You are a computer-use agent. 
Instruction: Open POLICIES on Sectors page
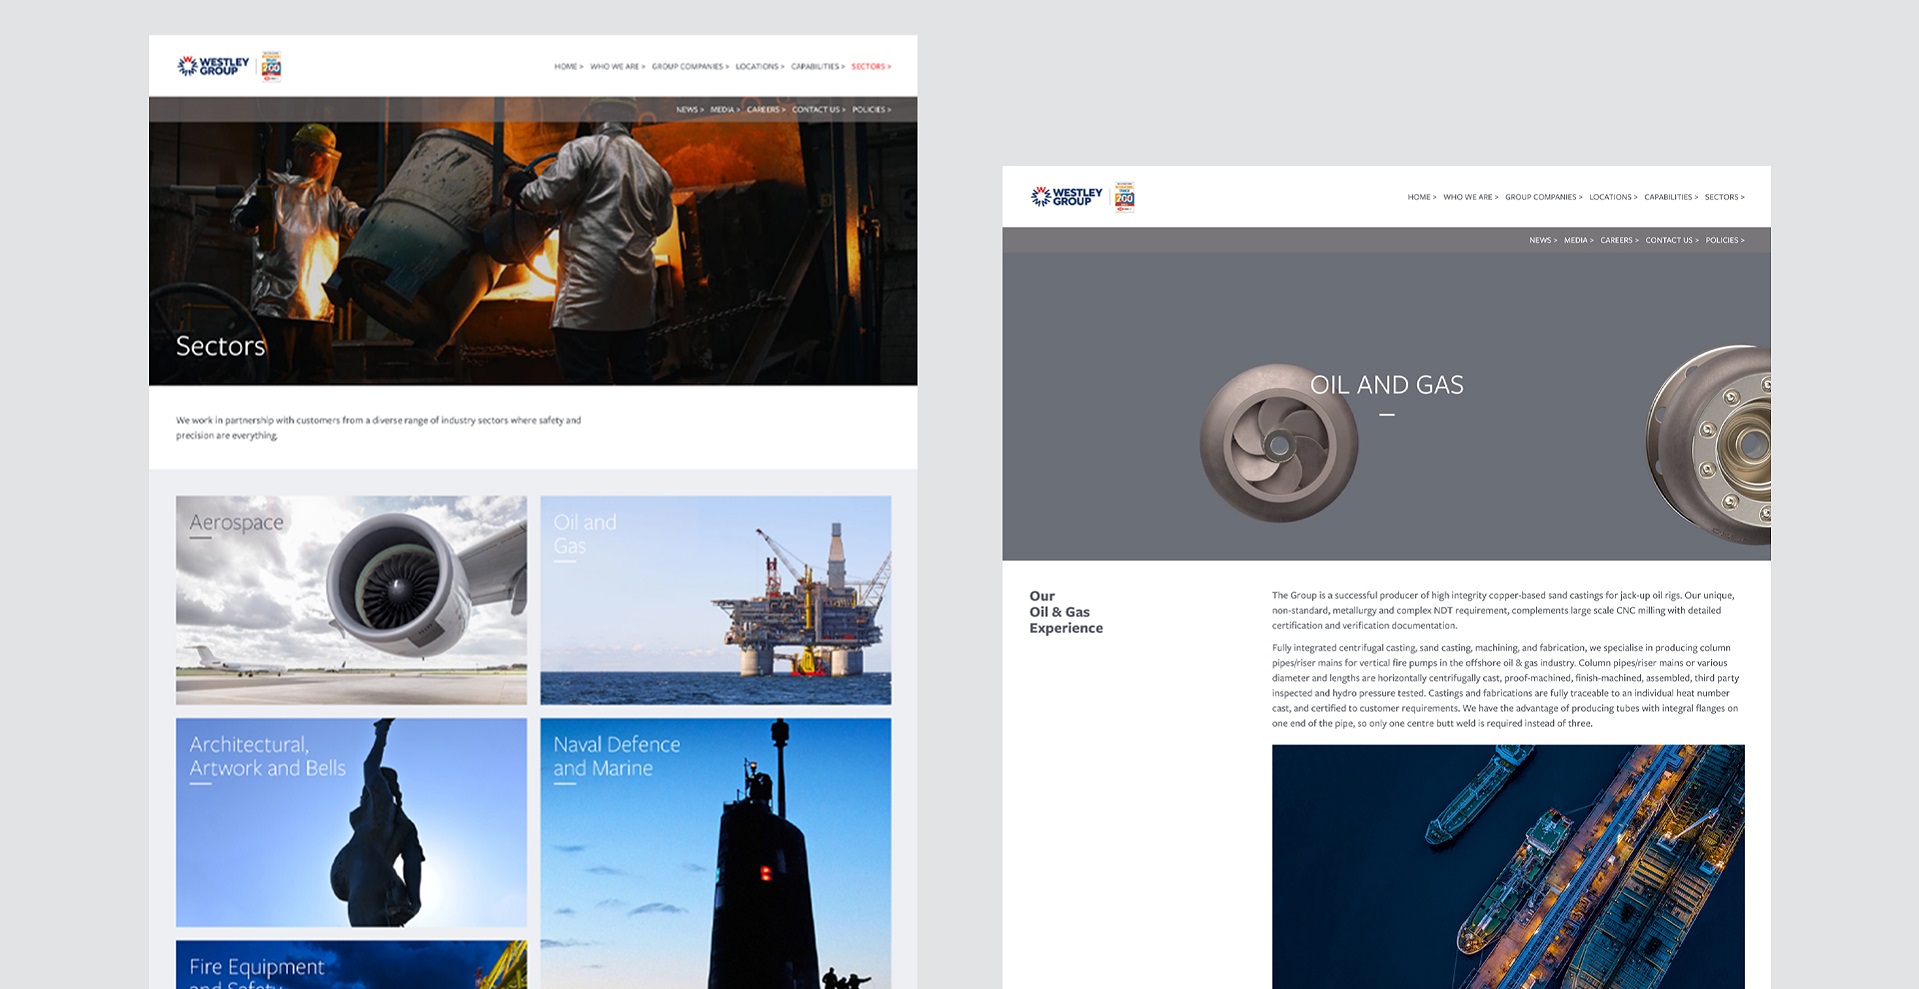coord(872,110)
